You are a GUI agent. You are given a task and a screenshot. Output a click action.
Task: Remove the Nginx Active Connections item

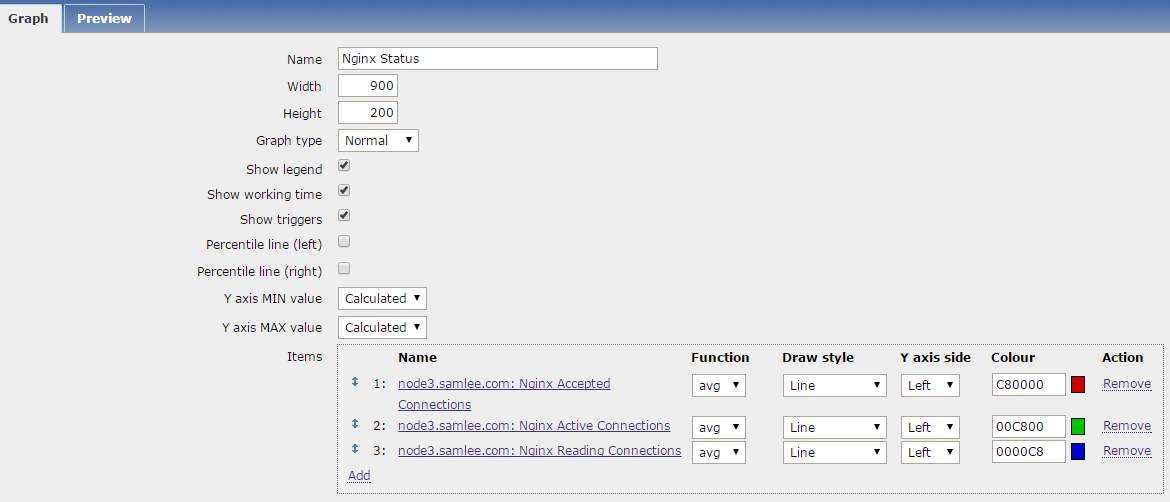tap(1127, 425)
